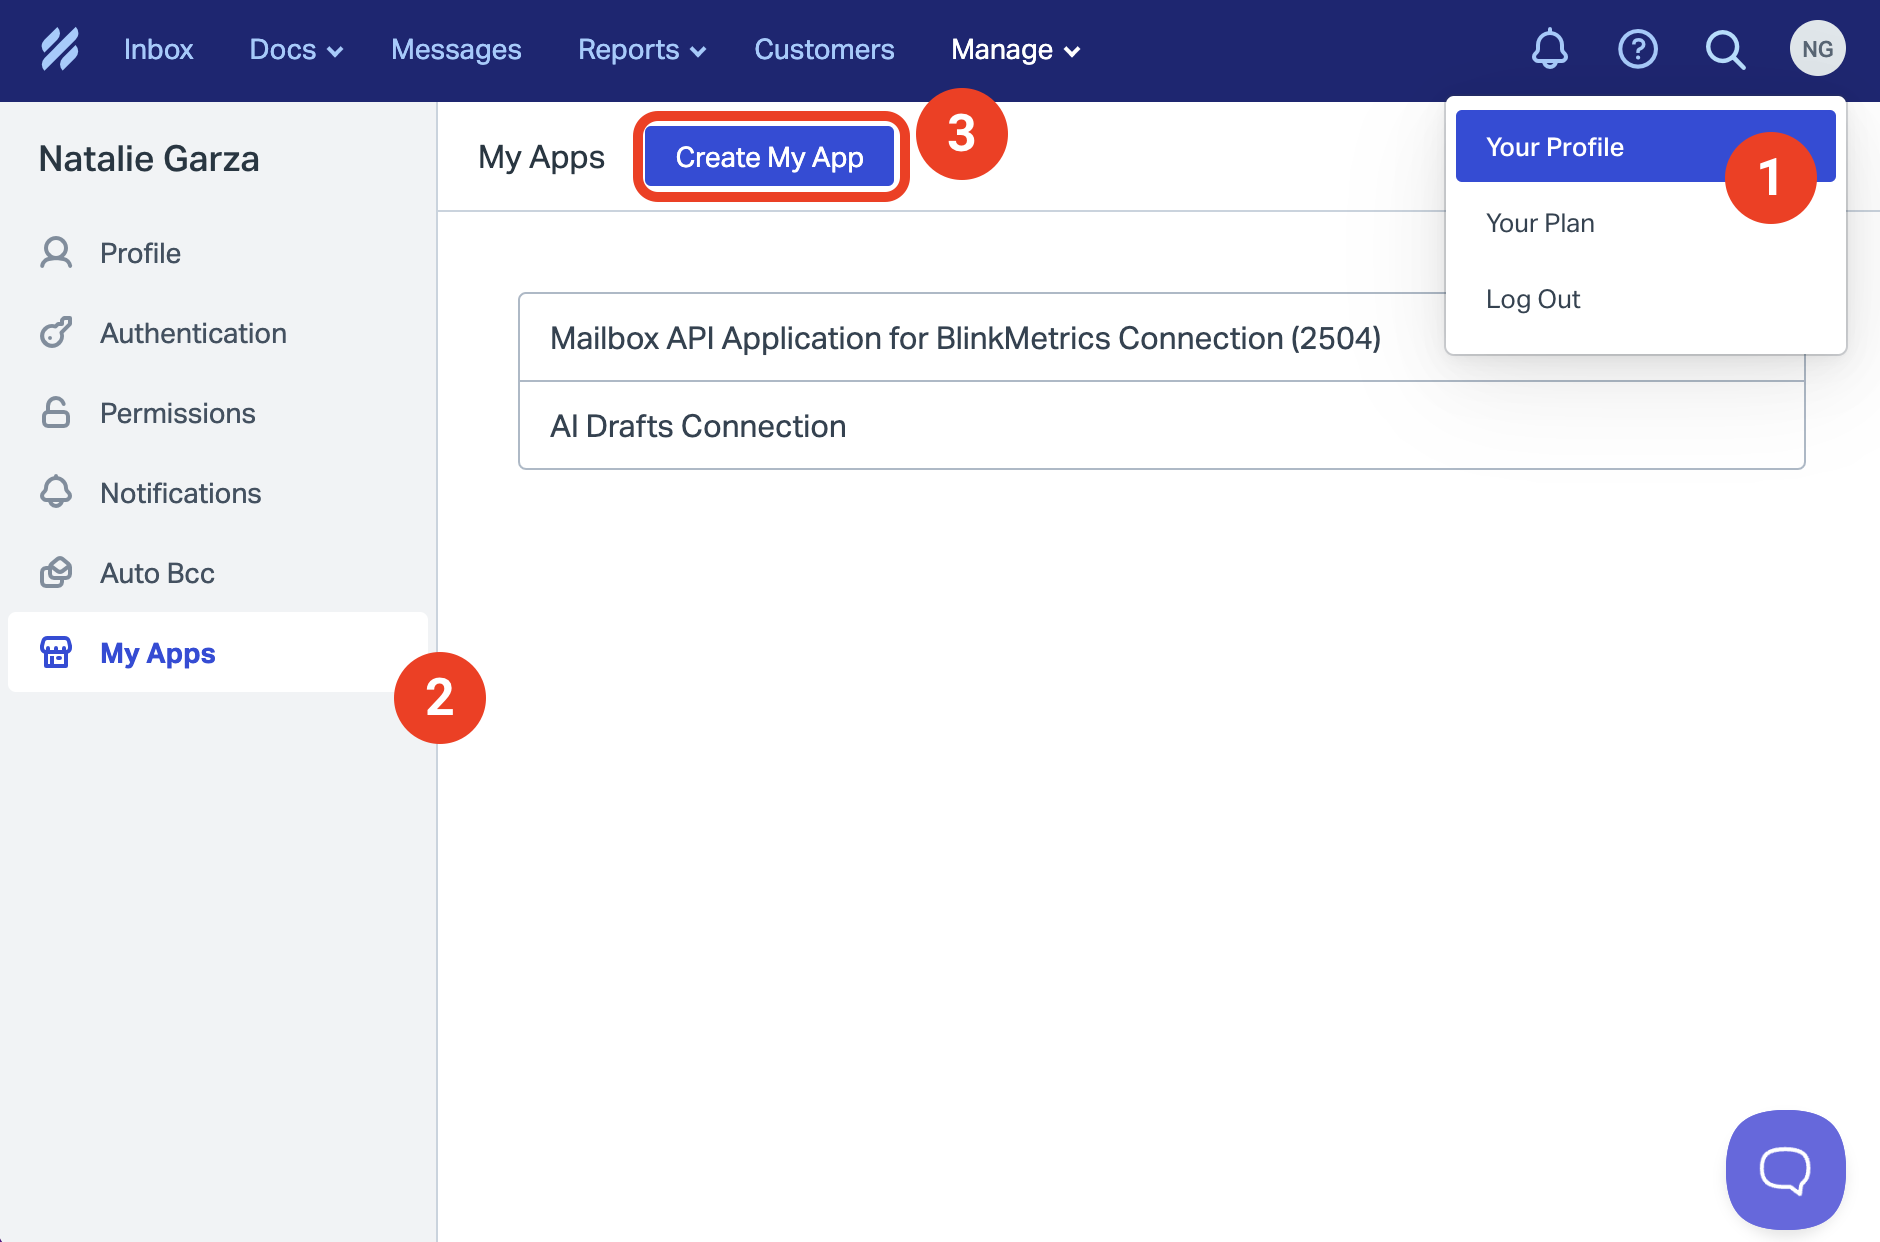Open the Mailbox API Application entry

pos(964,338)
